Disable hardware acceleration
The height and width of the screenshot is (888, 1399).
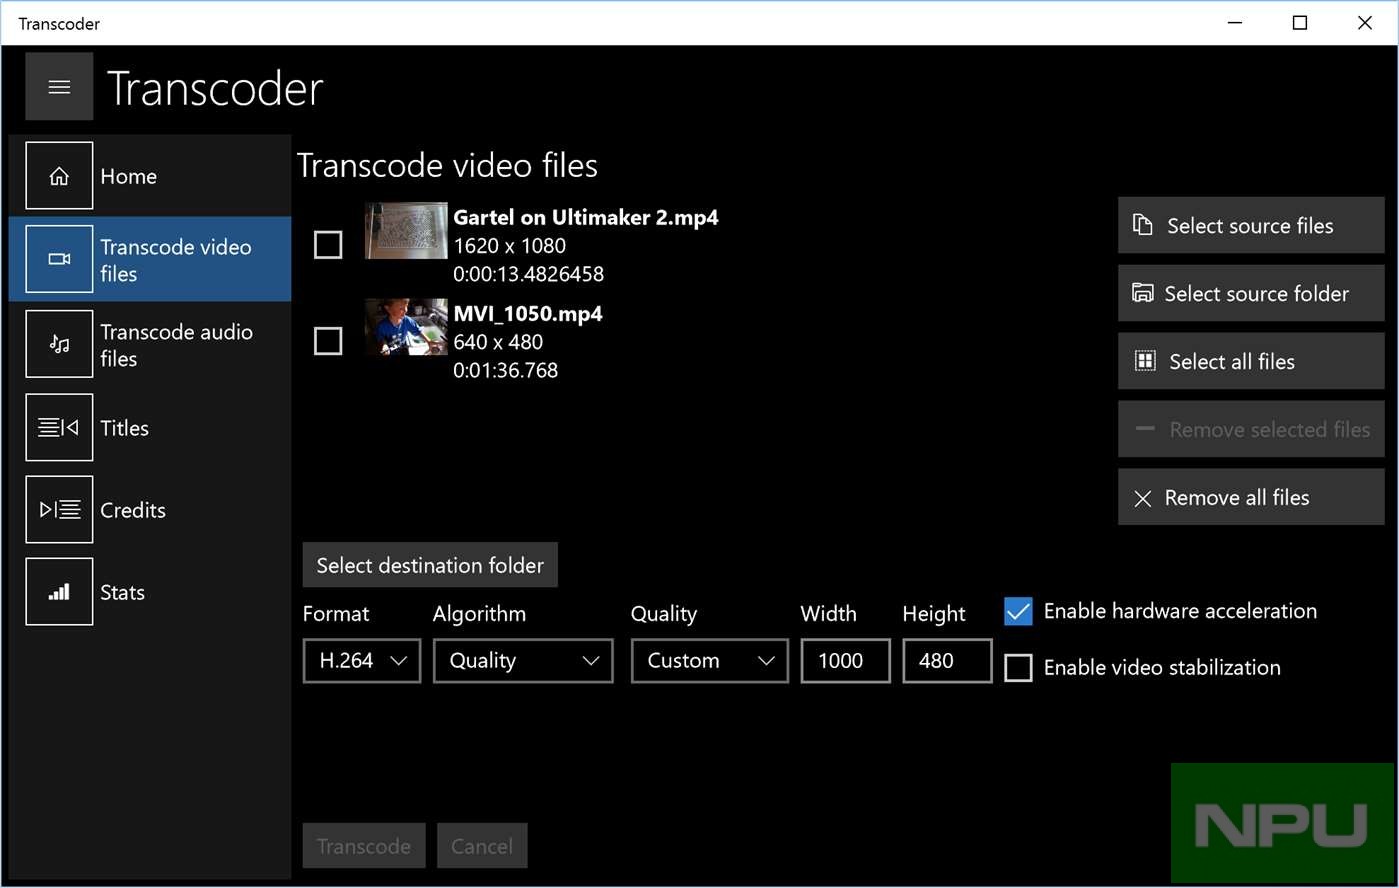point(1017,611)
